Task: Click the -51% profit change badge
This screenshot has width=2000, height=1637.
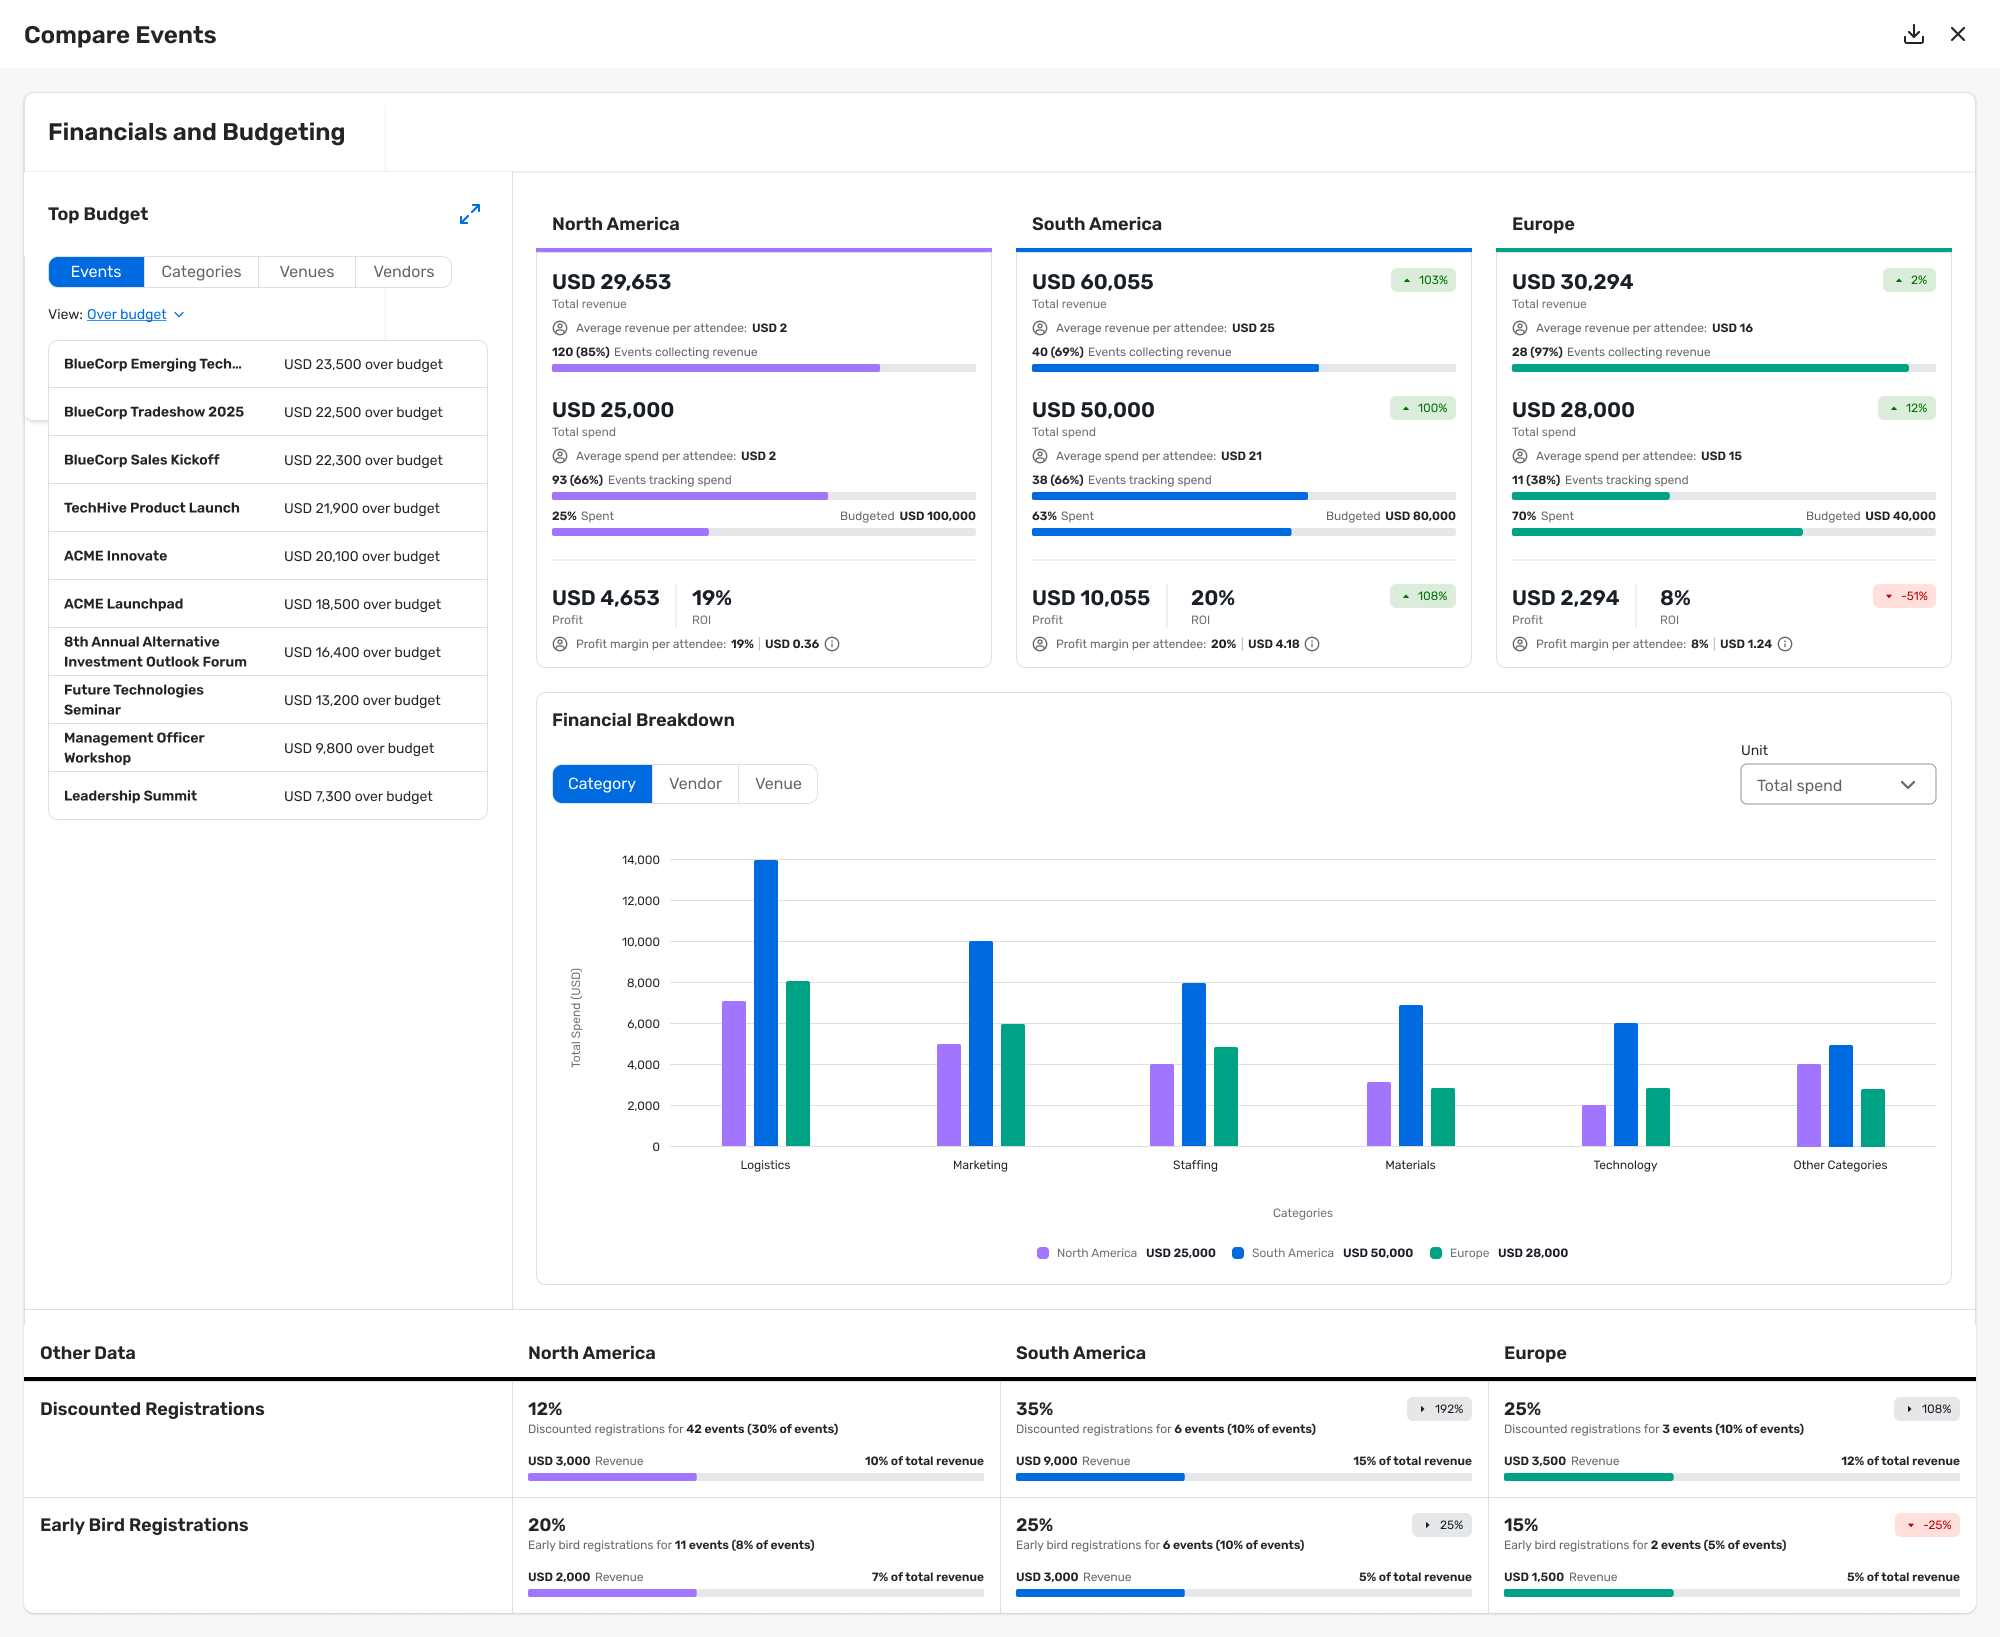Action: 1904,596
